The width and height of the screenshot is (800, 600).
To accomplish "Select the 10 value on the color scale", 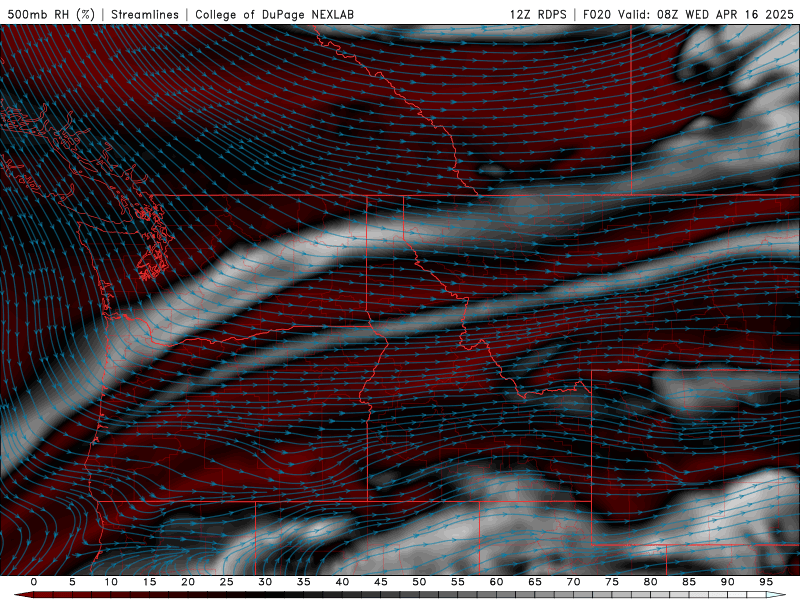I will click(111, 582).
